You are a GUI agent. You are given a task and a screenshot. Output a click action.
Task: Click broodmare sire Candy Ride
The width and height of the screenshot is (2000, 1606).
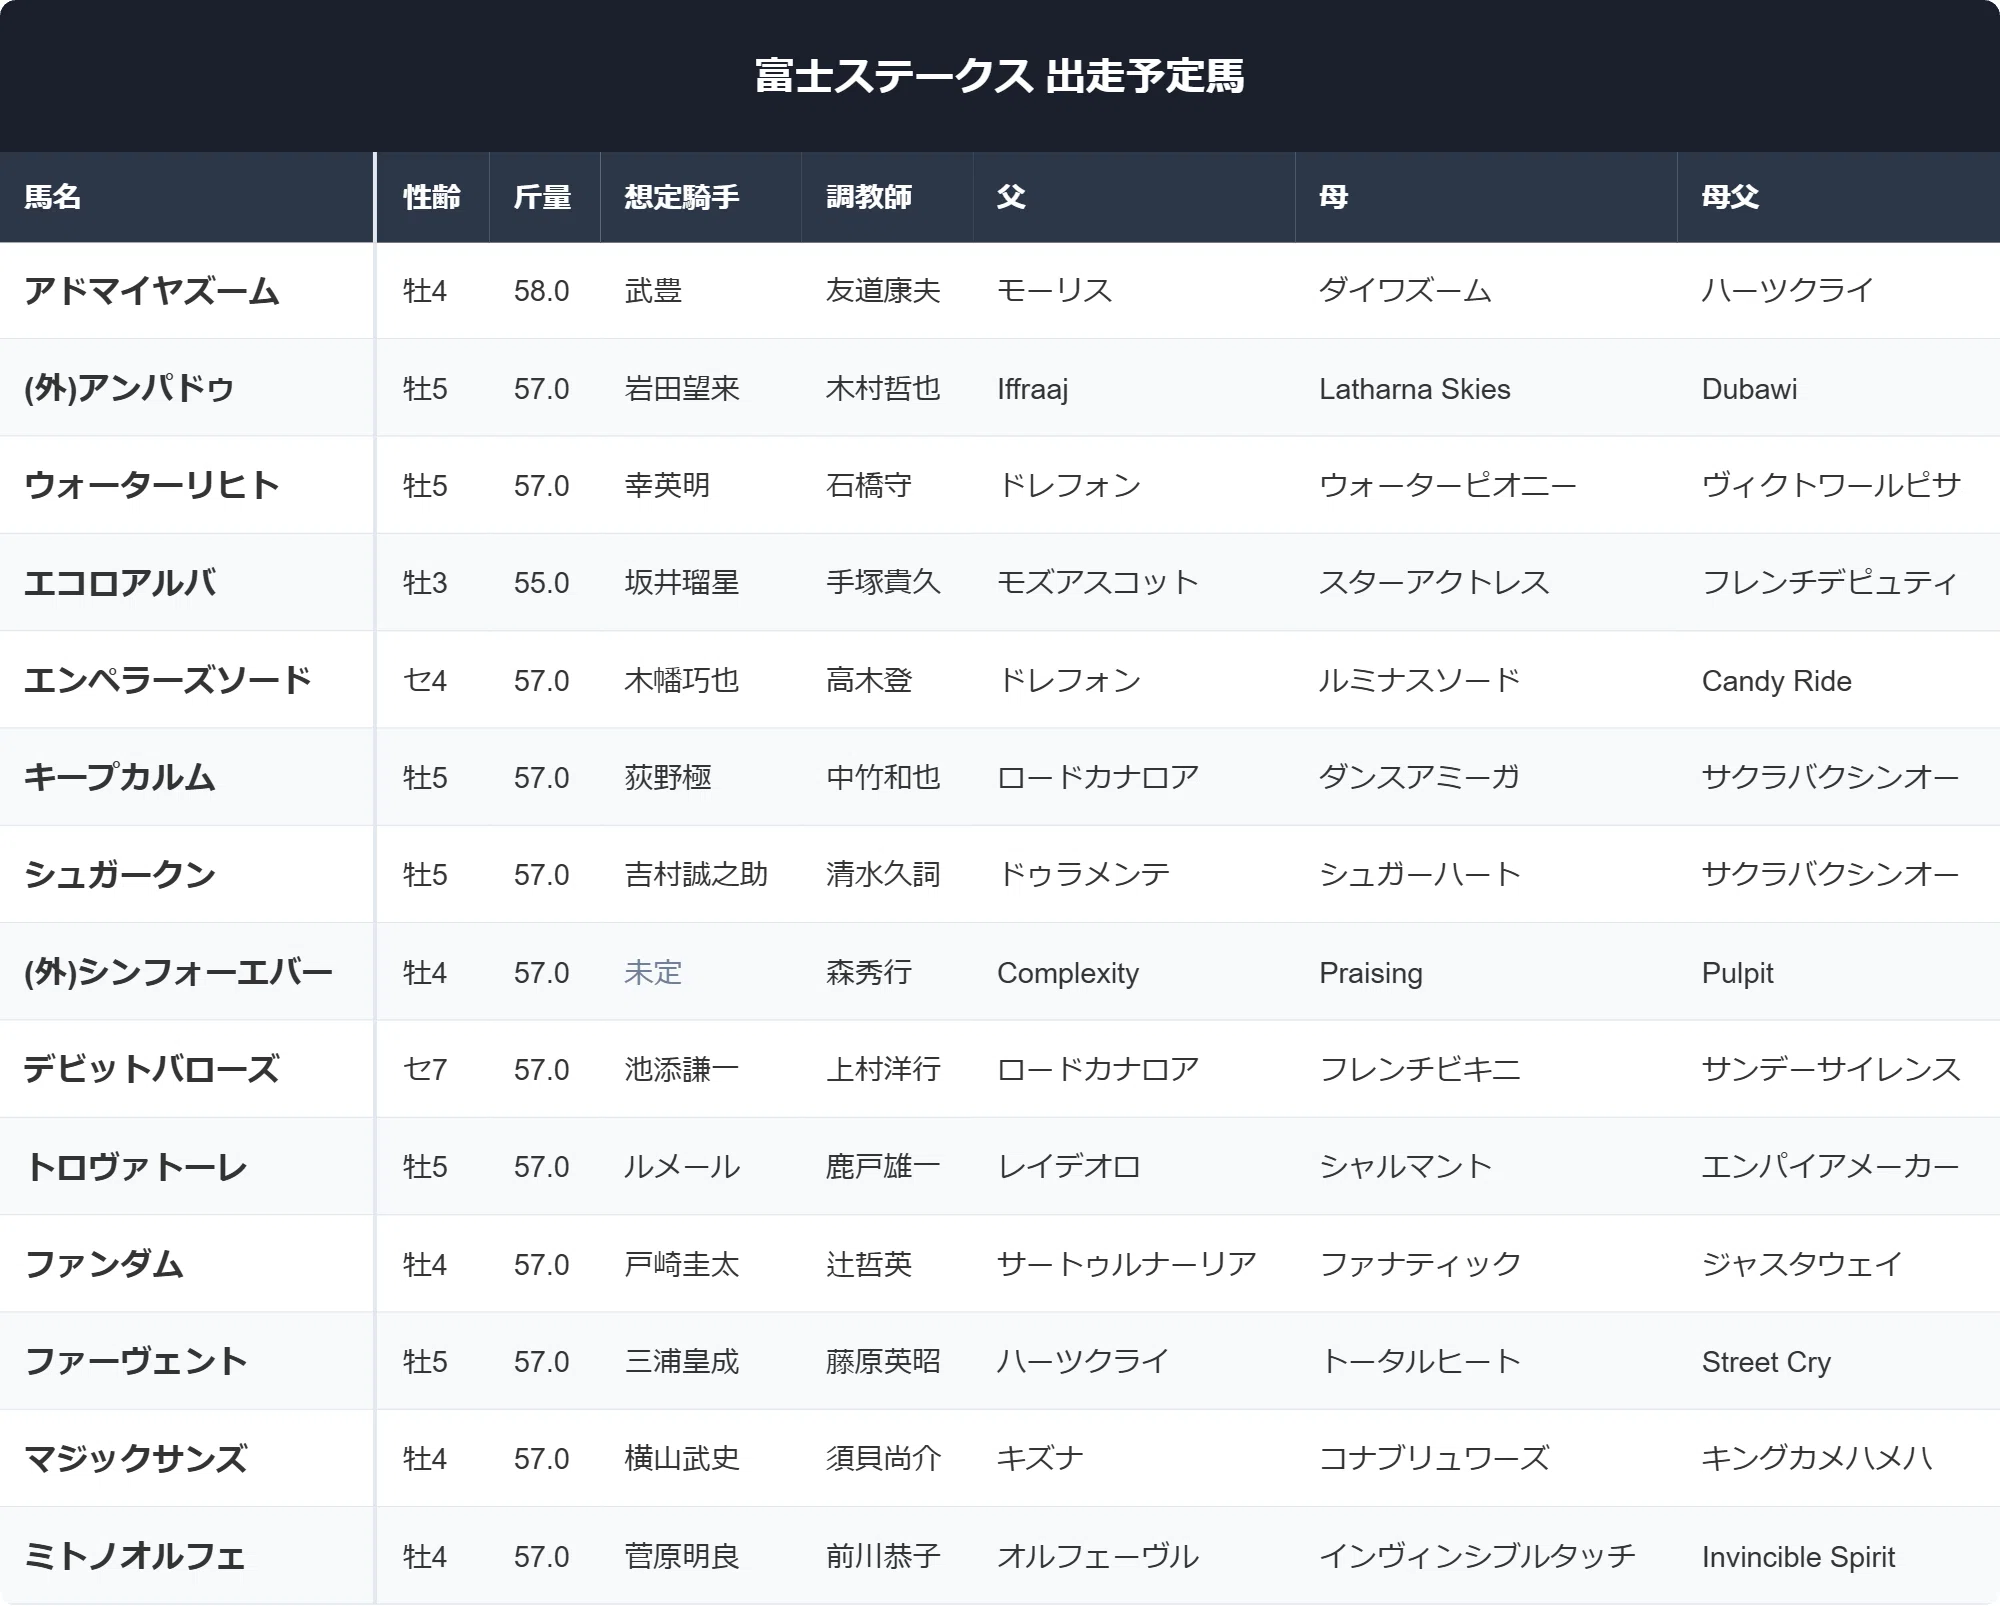point(1777,681)
